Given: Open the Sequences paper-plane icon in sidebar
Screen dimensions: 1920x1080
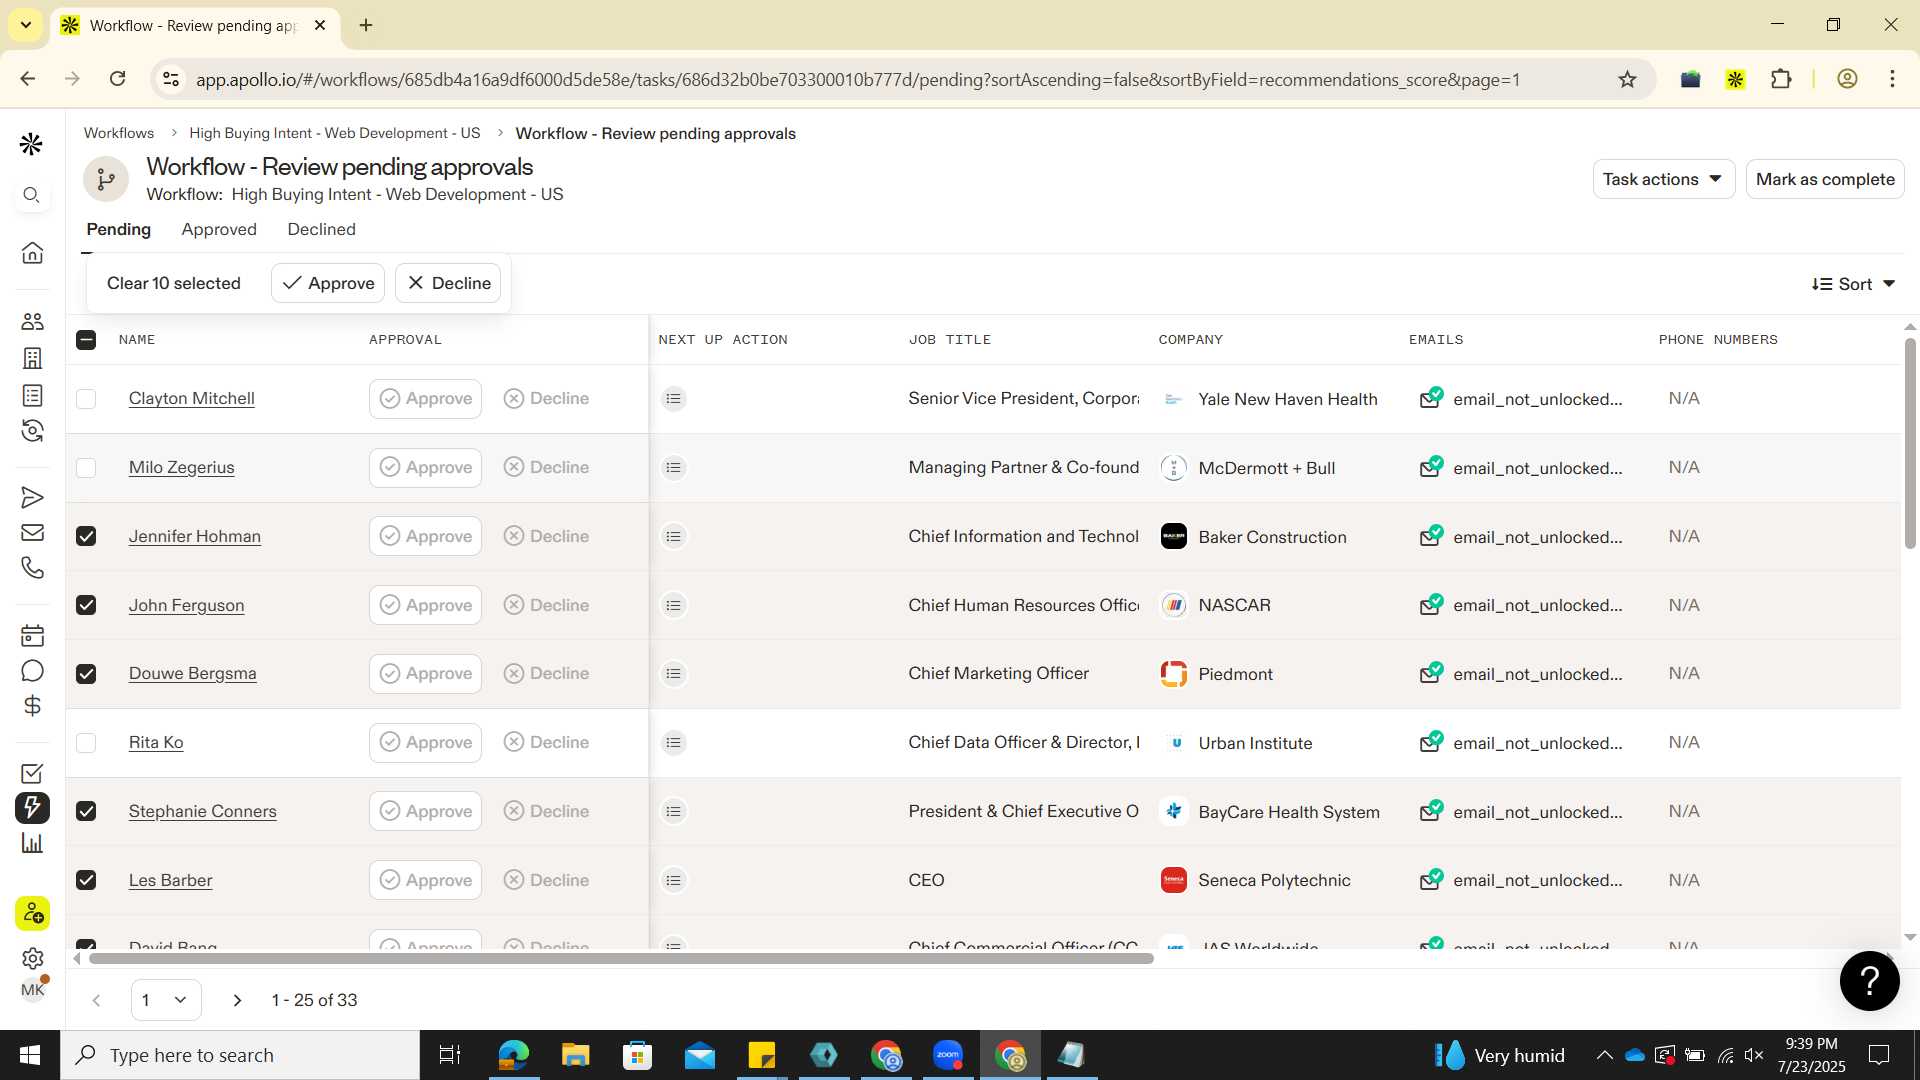Looking at the screenshot, I should tap(32, 497).
